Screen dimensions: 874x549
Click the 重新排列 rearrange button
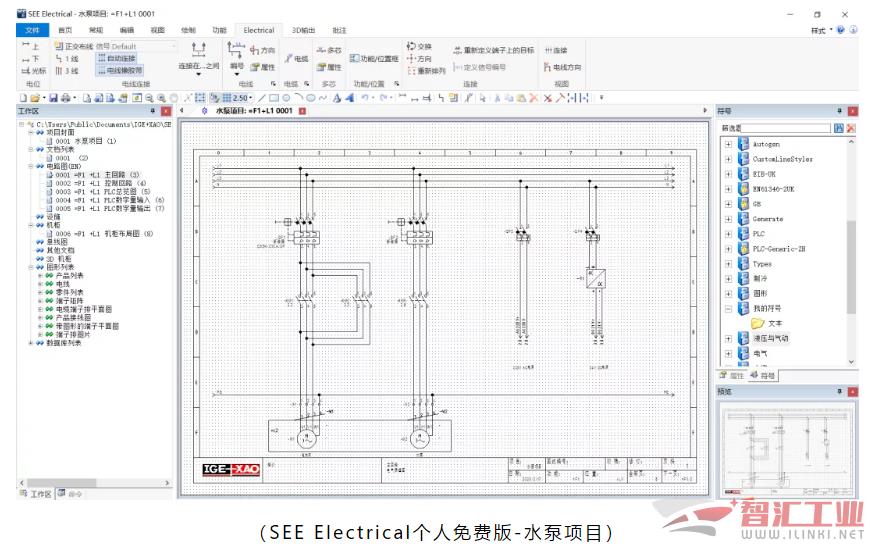pos(426,71)
